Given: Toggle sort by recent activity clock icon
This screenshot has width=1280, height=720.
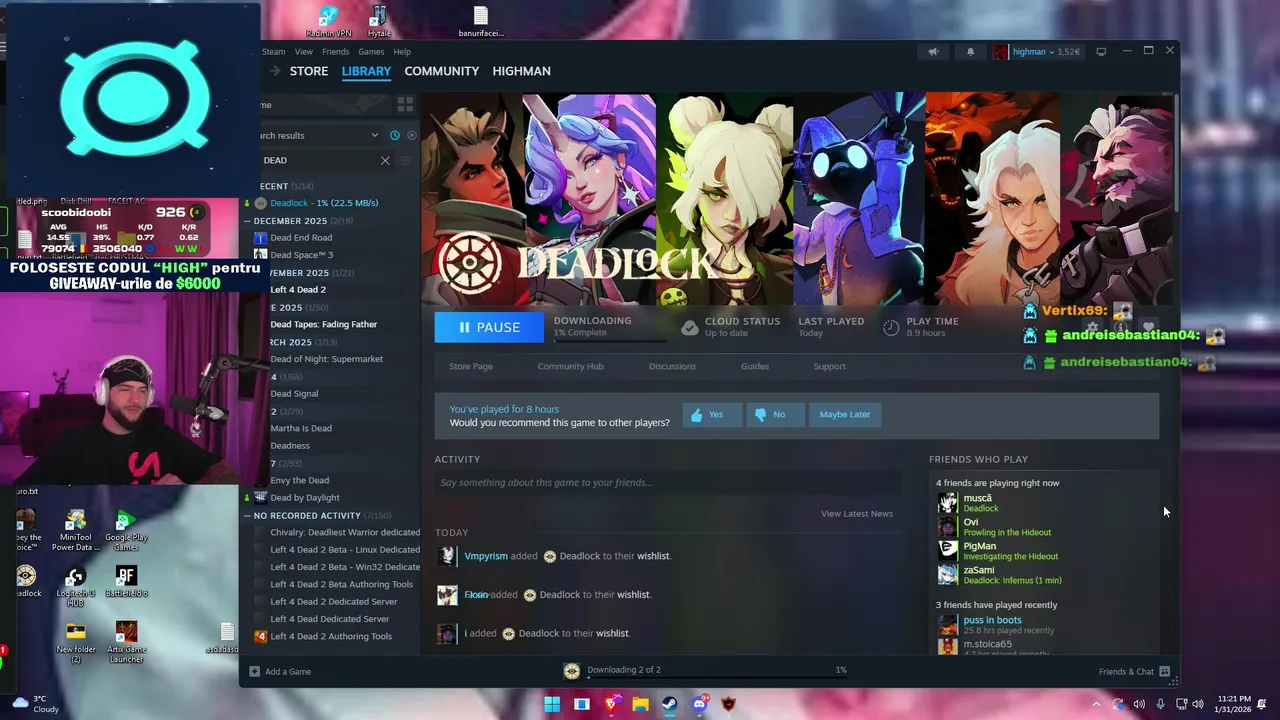Looking at the screenshot, I should [x=395, y=135].
